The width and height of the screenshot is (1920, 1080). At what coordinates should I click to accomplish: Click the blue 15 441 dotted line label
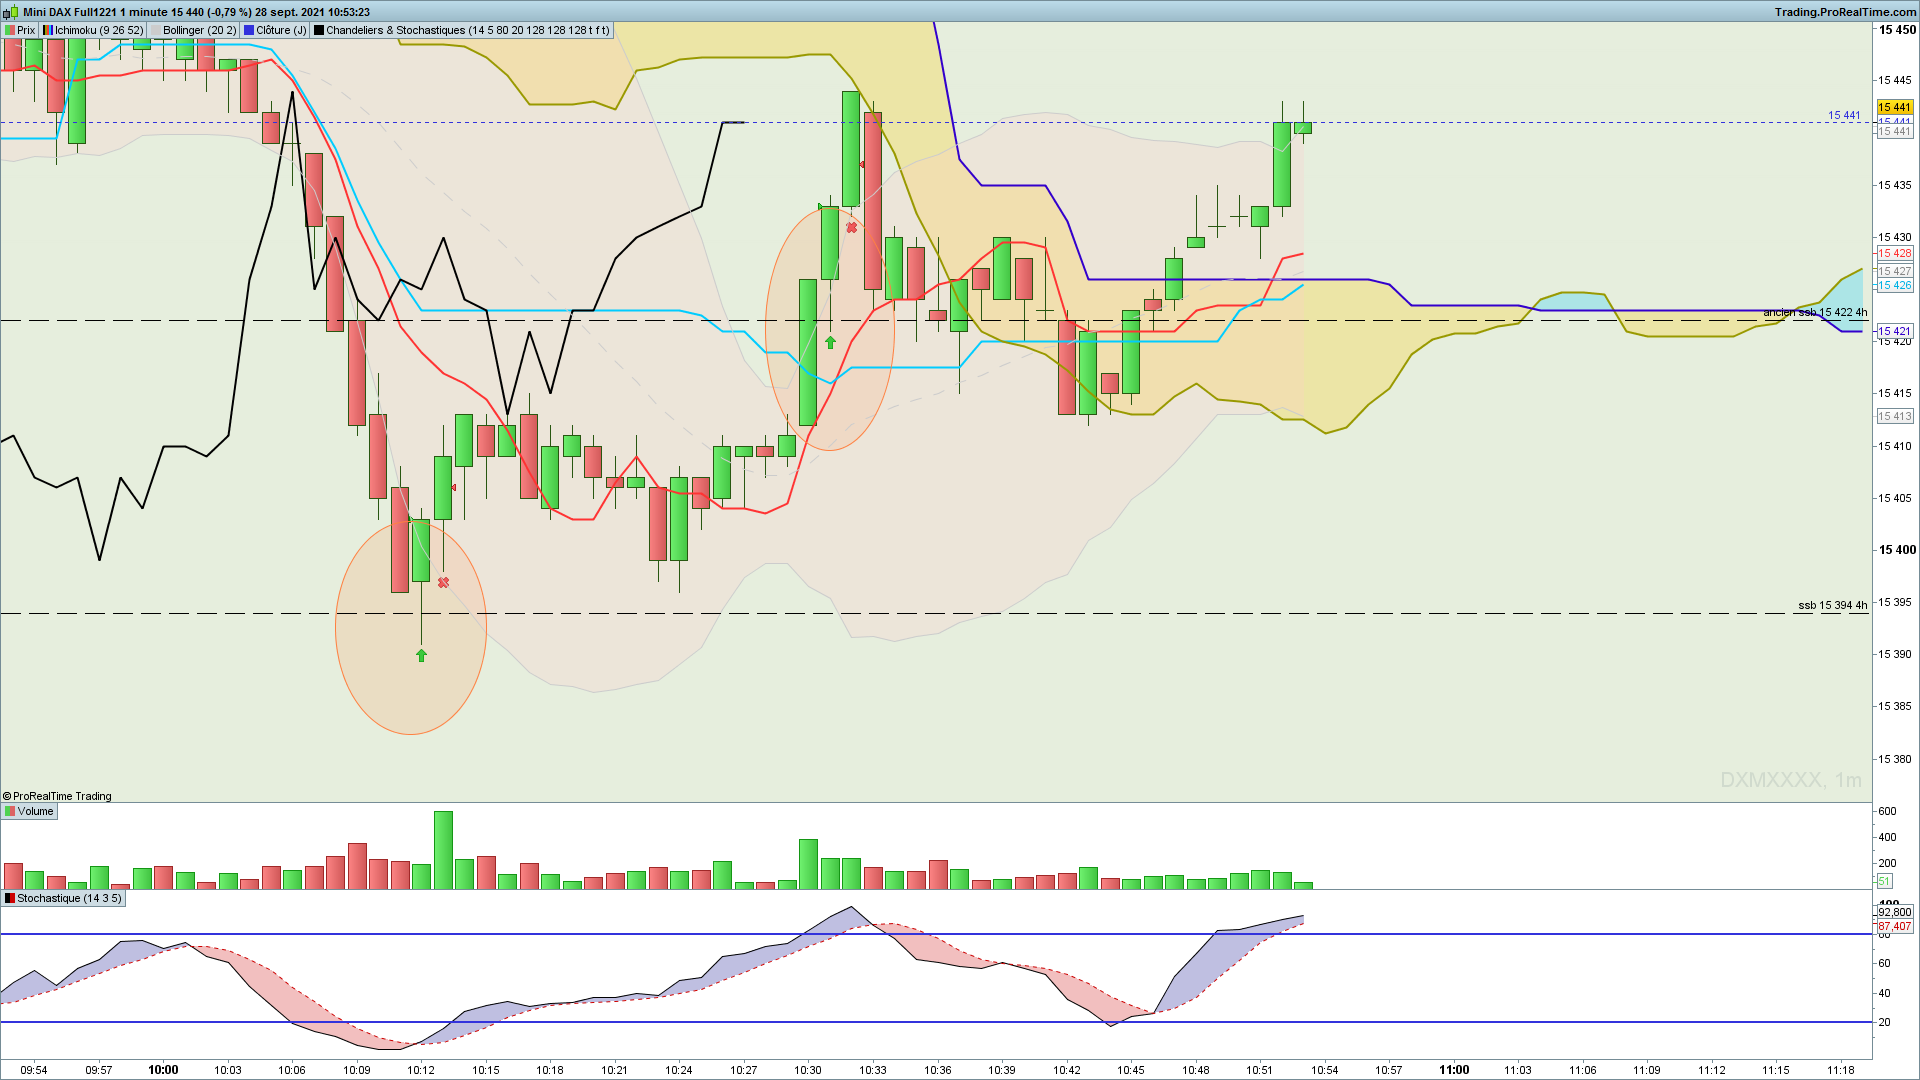point(1844,115)
